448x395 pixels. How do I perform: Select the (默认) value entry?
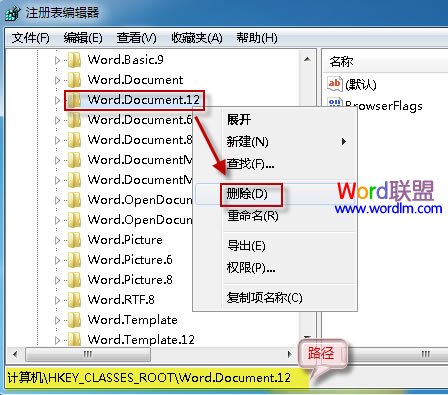click(361, 85)
